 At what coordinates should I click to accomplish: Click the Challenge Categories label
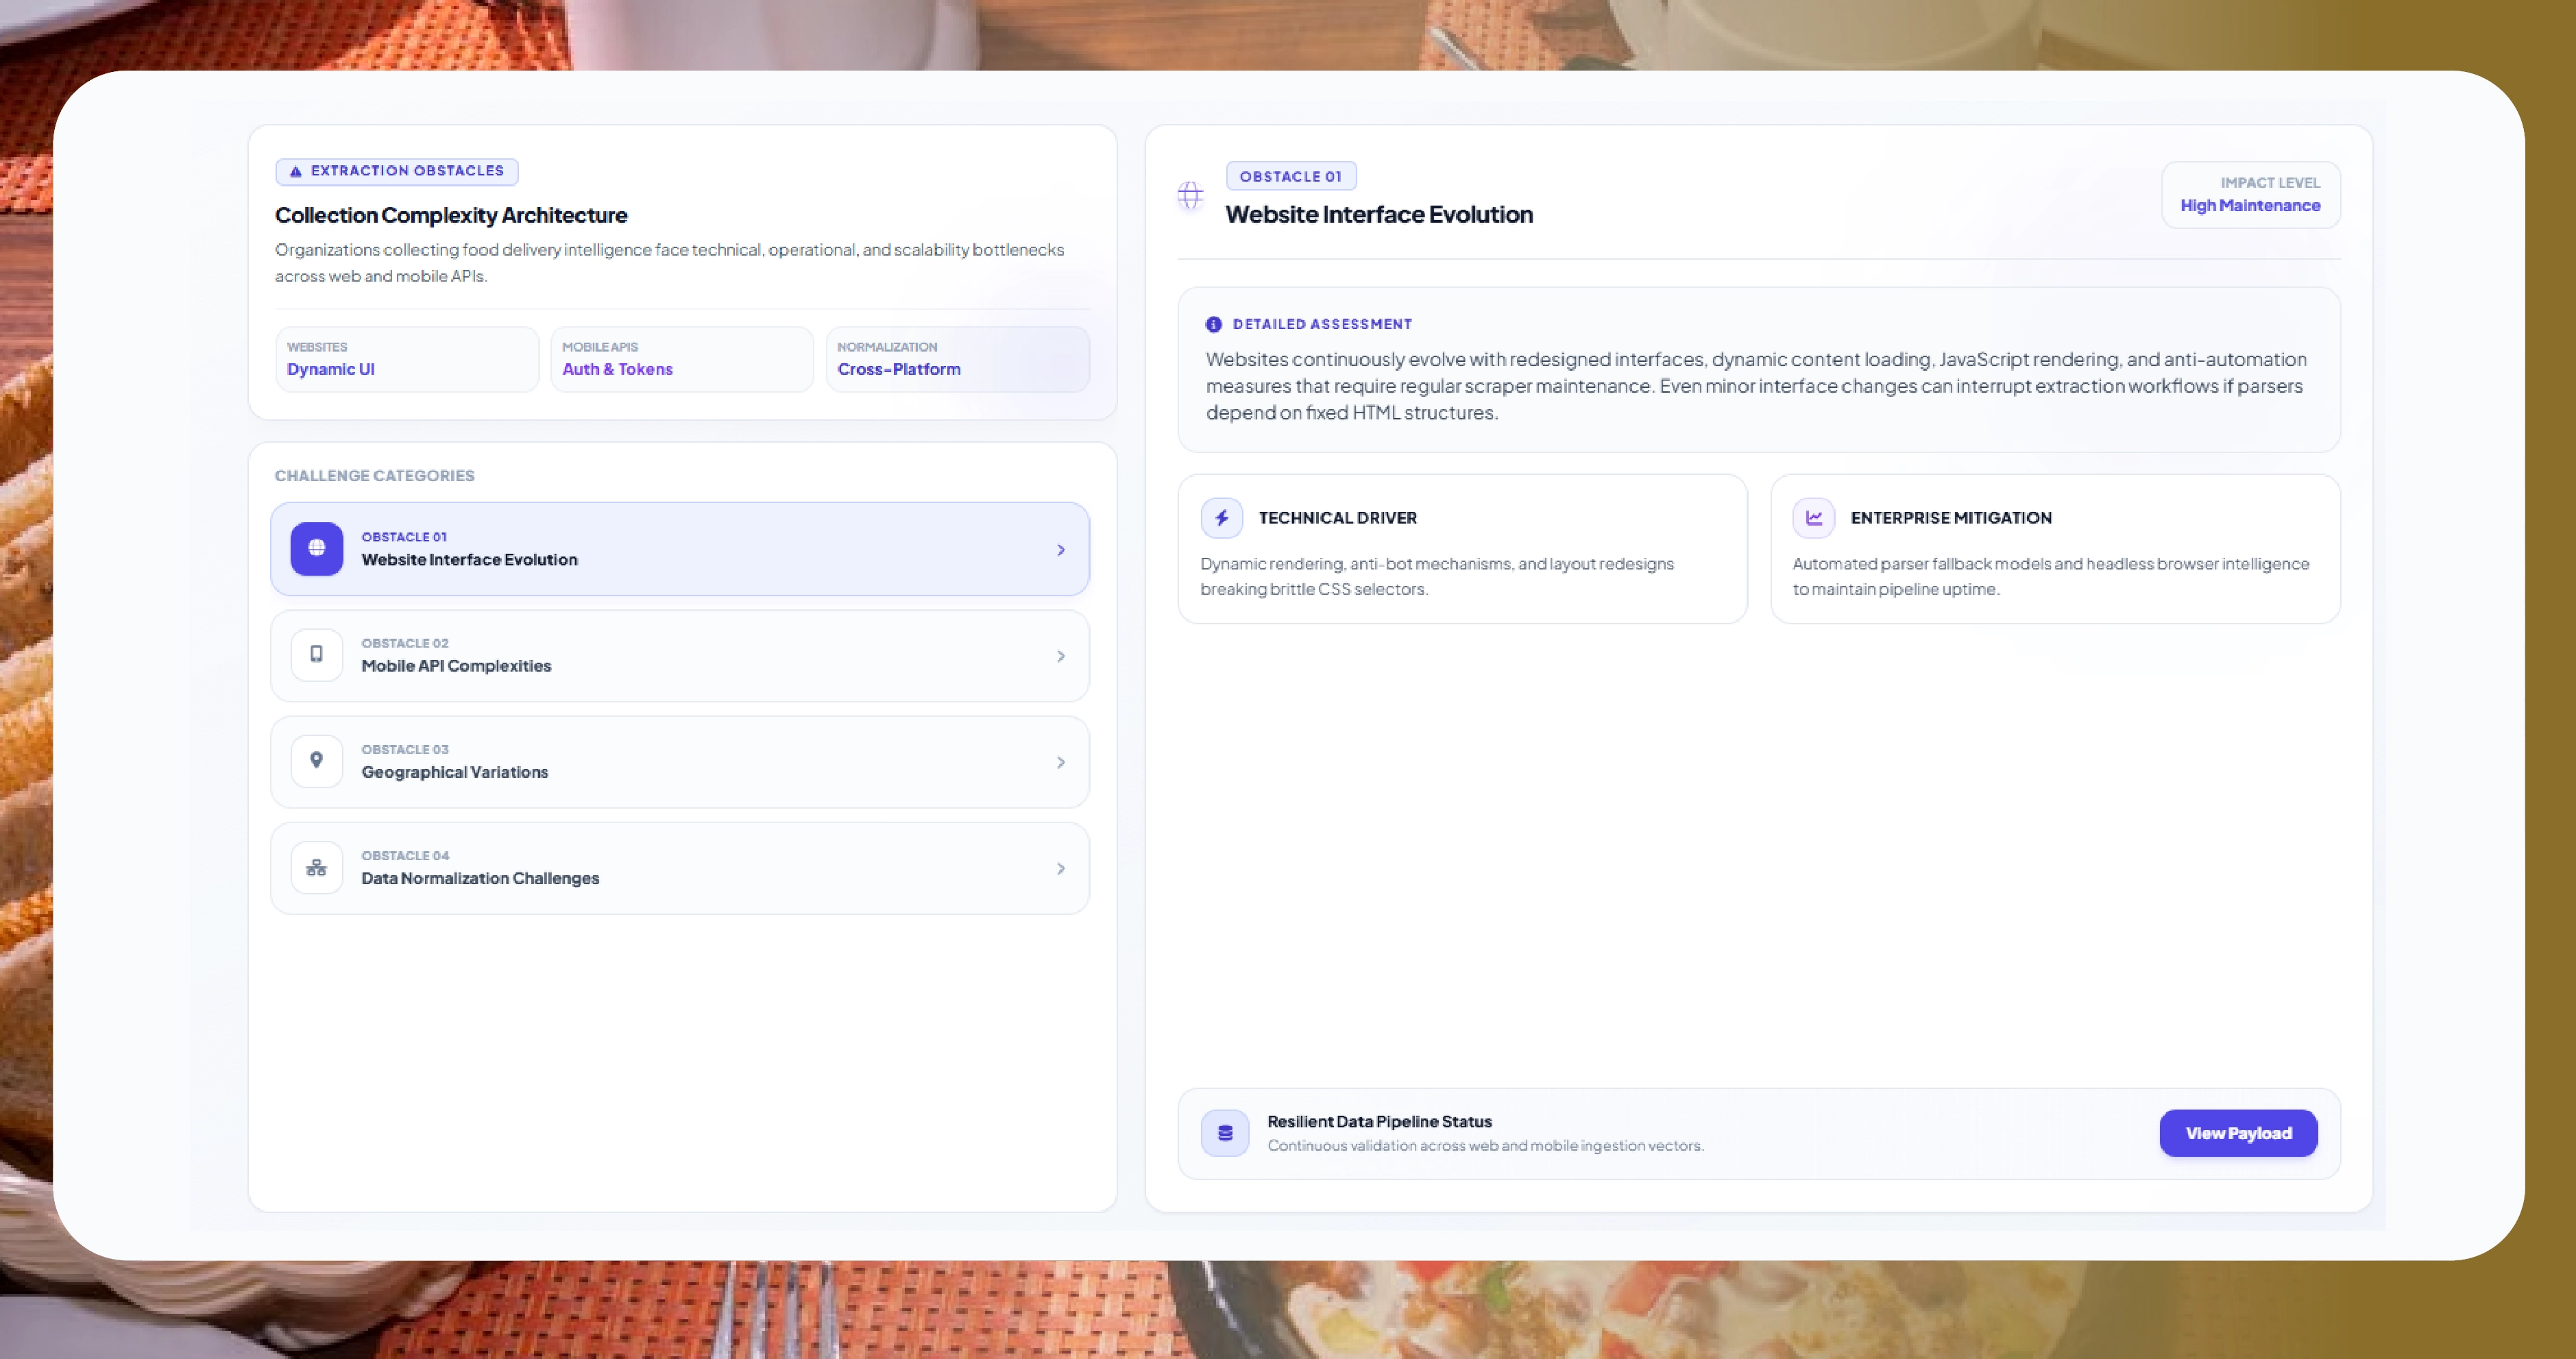(x=374, y=475)
